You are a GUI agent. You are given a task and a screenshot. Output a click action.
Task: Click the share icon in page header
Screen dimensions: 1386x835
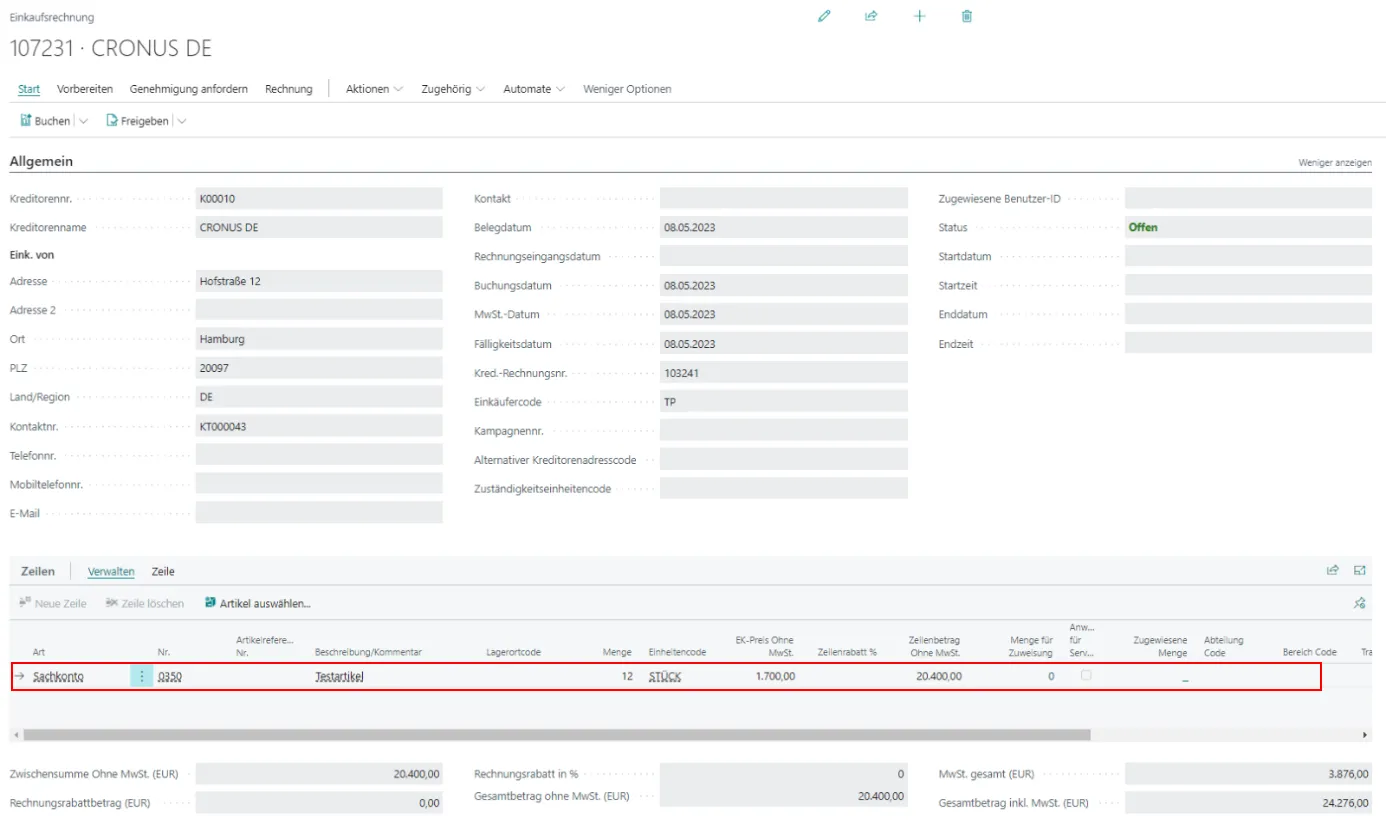[871, 16]
